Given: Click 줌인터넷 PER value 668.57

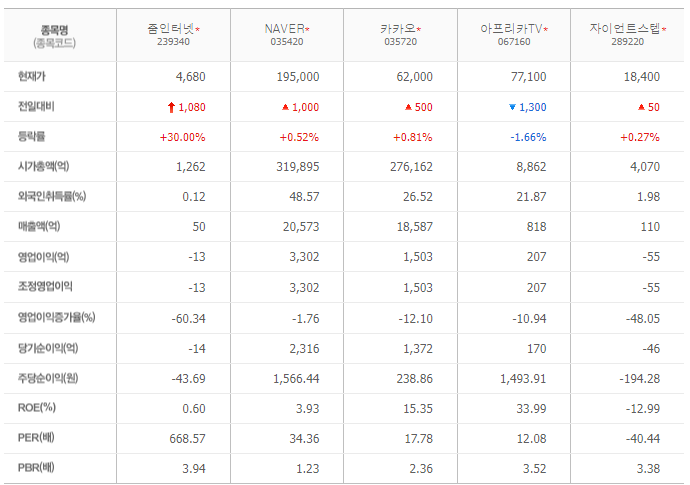Looking at the screenshot, I should pos(187,439).
